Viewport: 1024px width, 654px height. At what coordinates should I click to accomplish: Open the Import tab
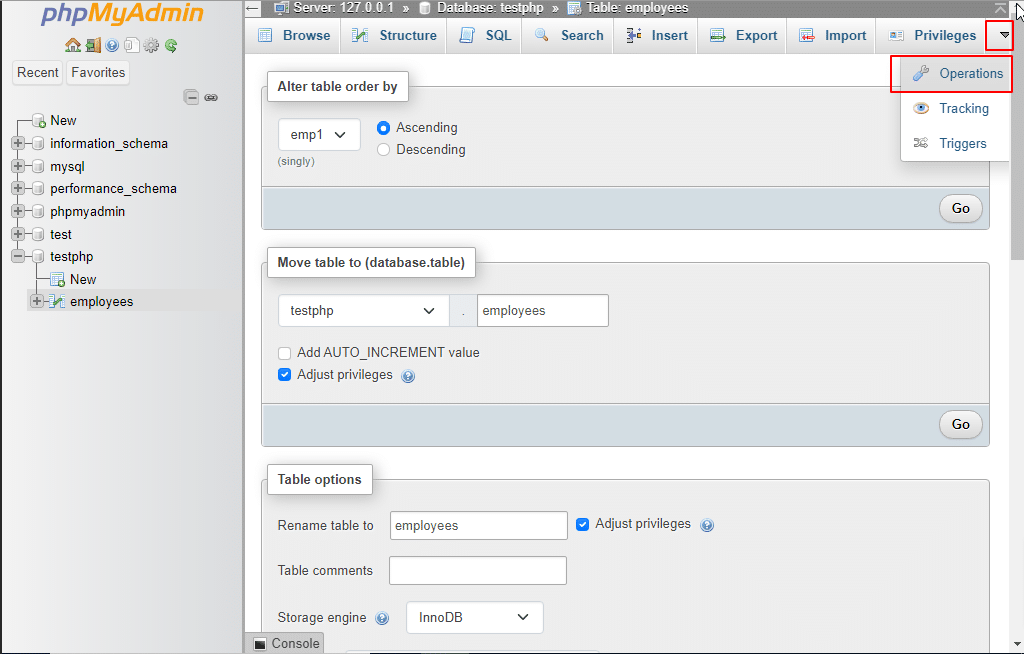pos(832,35)
